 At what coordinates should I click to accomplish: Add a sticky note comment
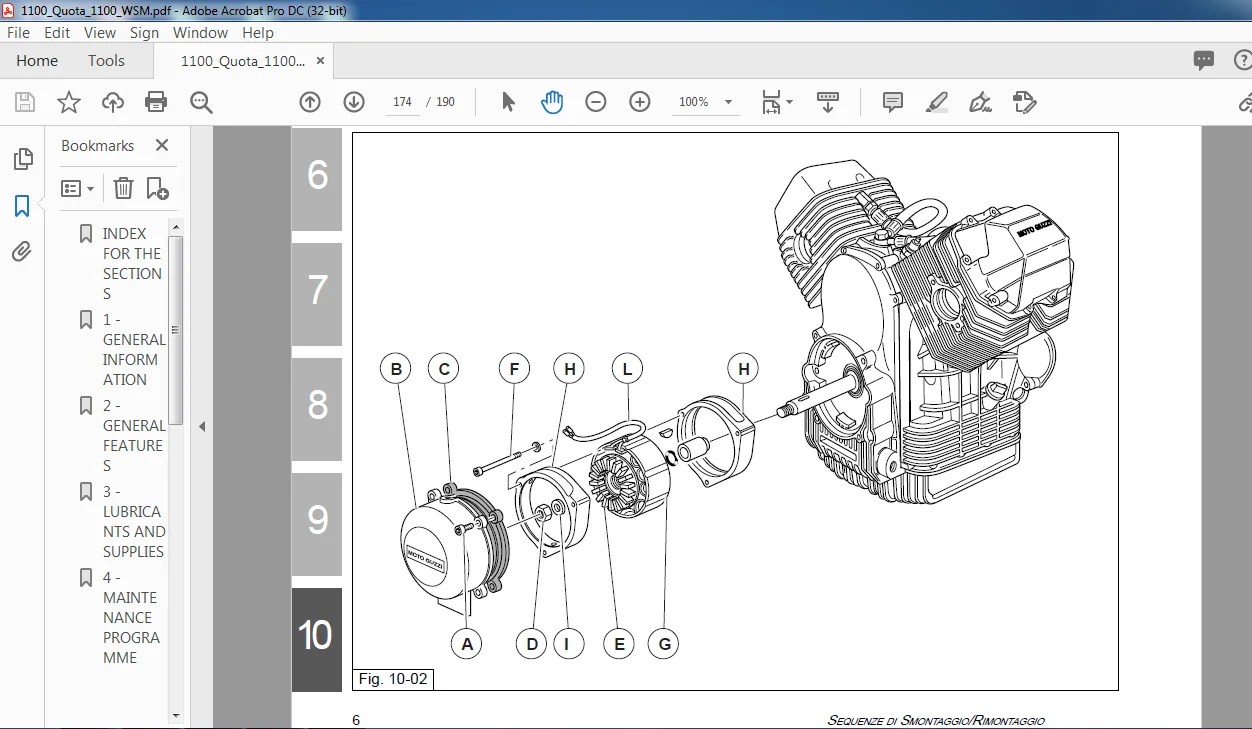tap(893, 102)
